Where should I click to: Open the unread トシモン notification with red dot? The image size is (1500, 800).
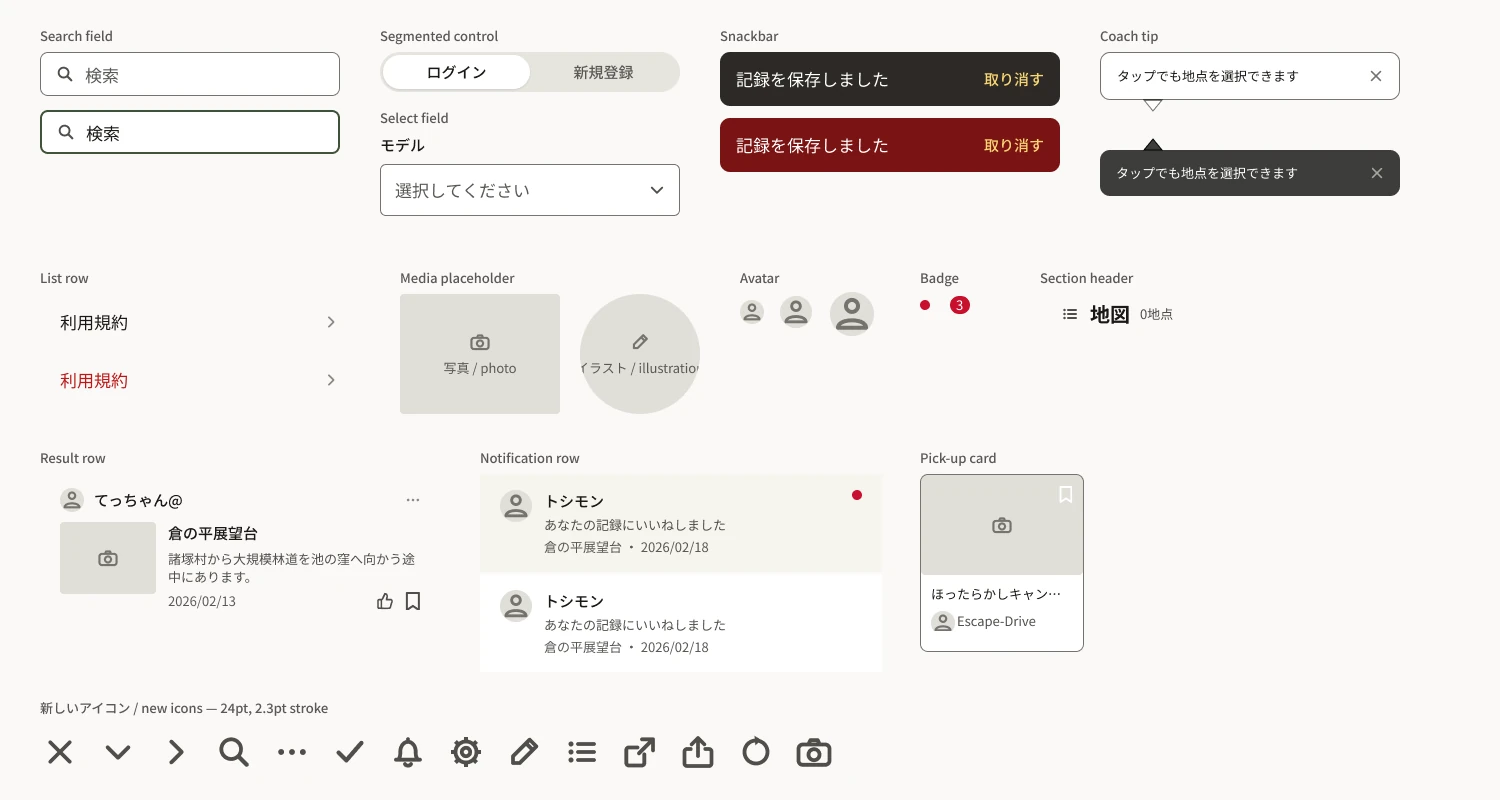pos(681,524)
